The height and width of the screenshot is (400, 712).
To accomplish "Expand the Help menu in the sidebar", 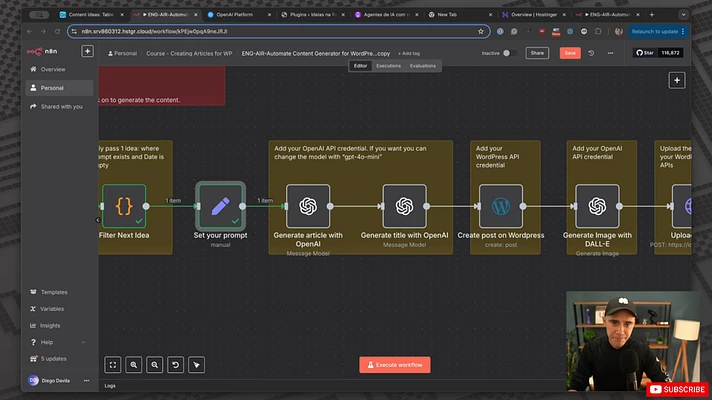I will (x=58, y=342).
